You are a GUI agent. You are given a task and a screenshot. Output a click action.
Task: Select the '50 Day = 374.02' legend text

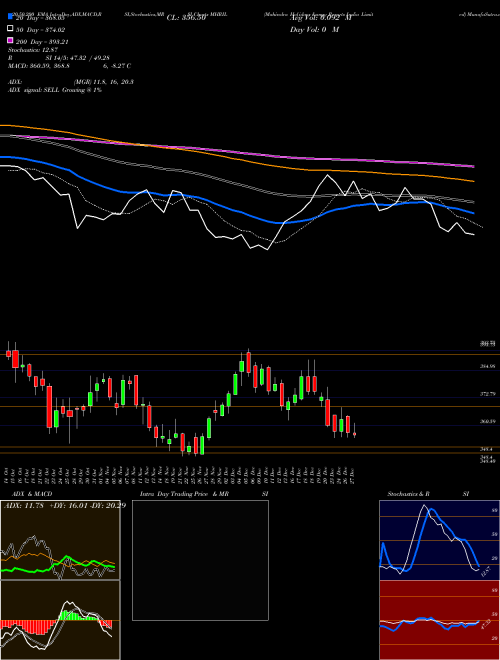click(41, 30)
